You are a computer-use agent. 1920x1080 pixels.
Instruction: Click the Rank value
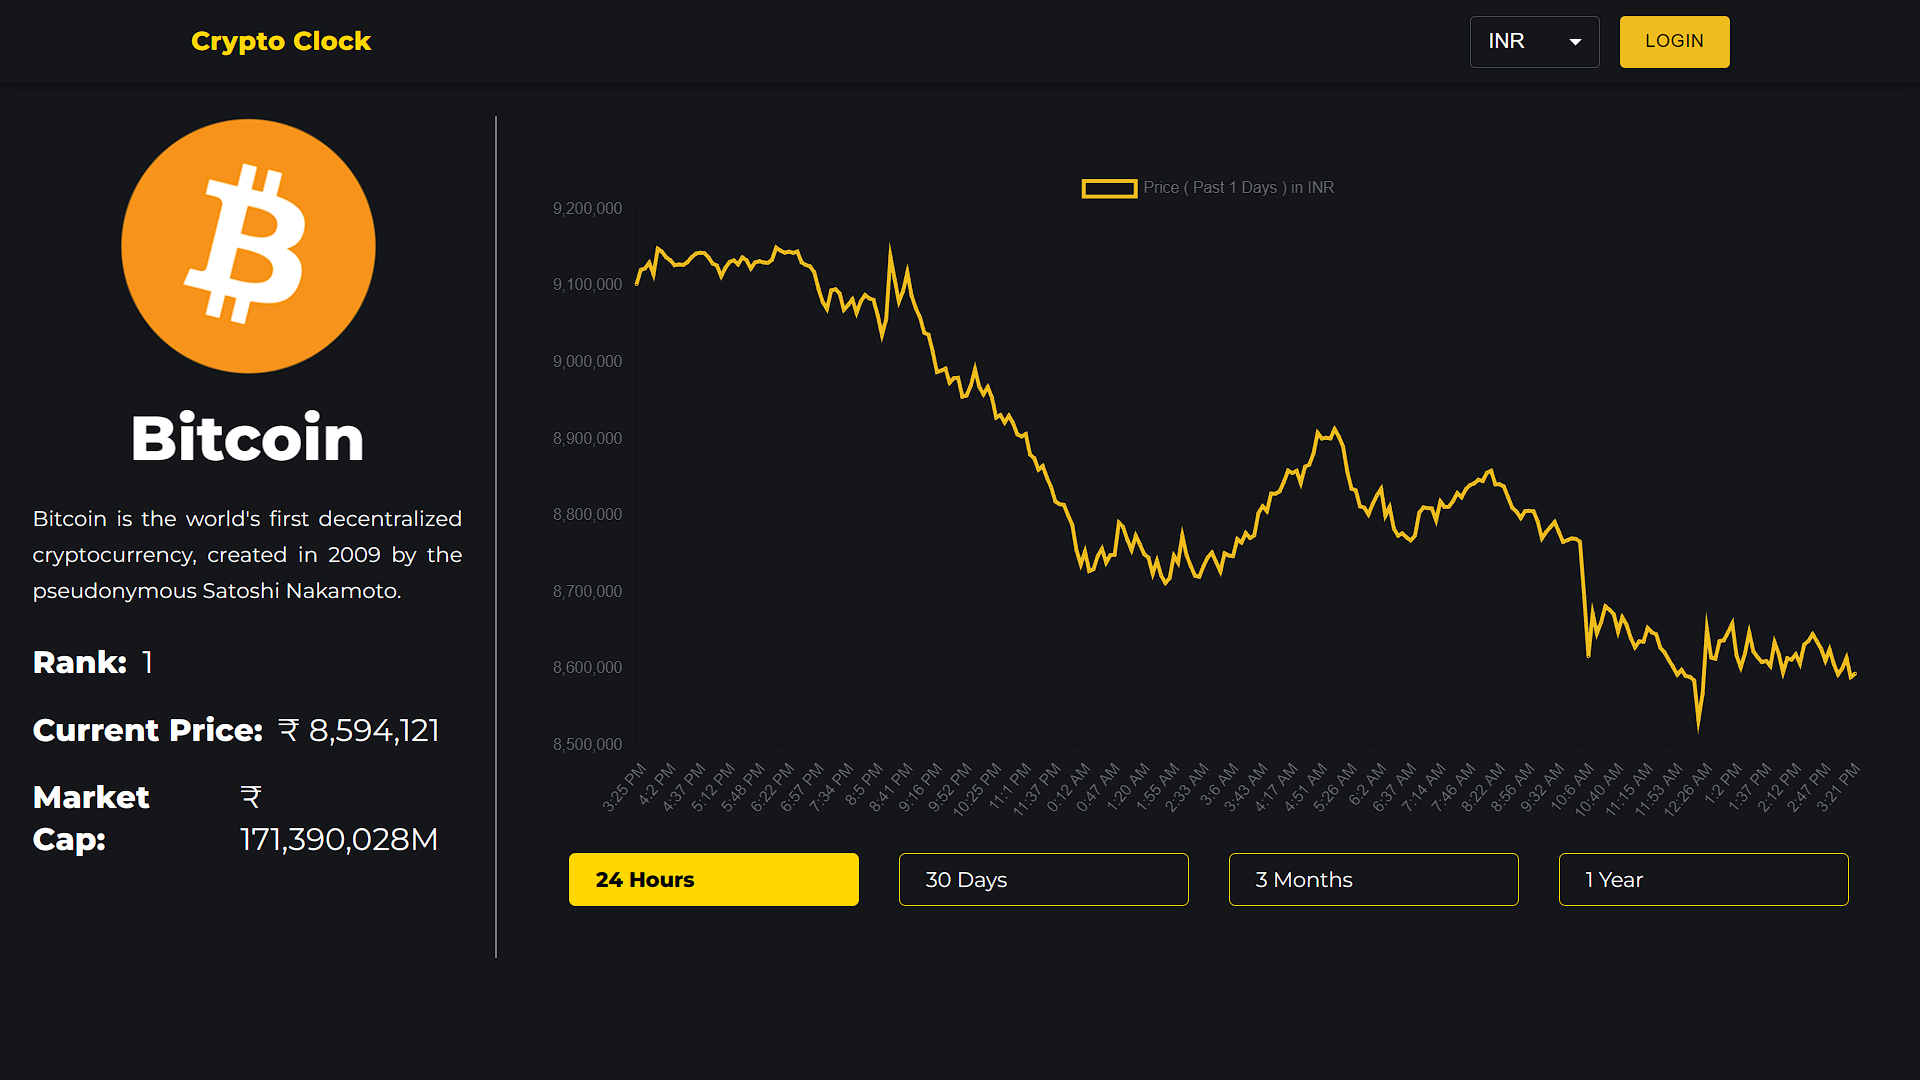[147, 662]
